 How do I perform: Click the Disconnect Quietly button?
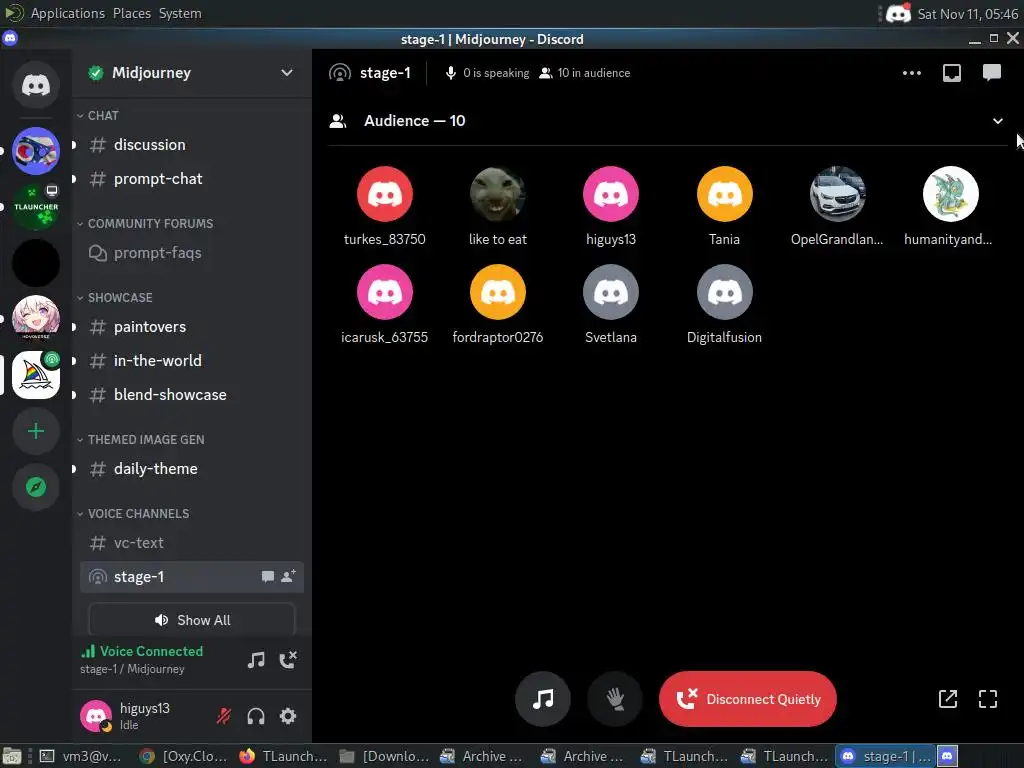pos(748,699)
